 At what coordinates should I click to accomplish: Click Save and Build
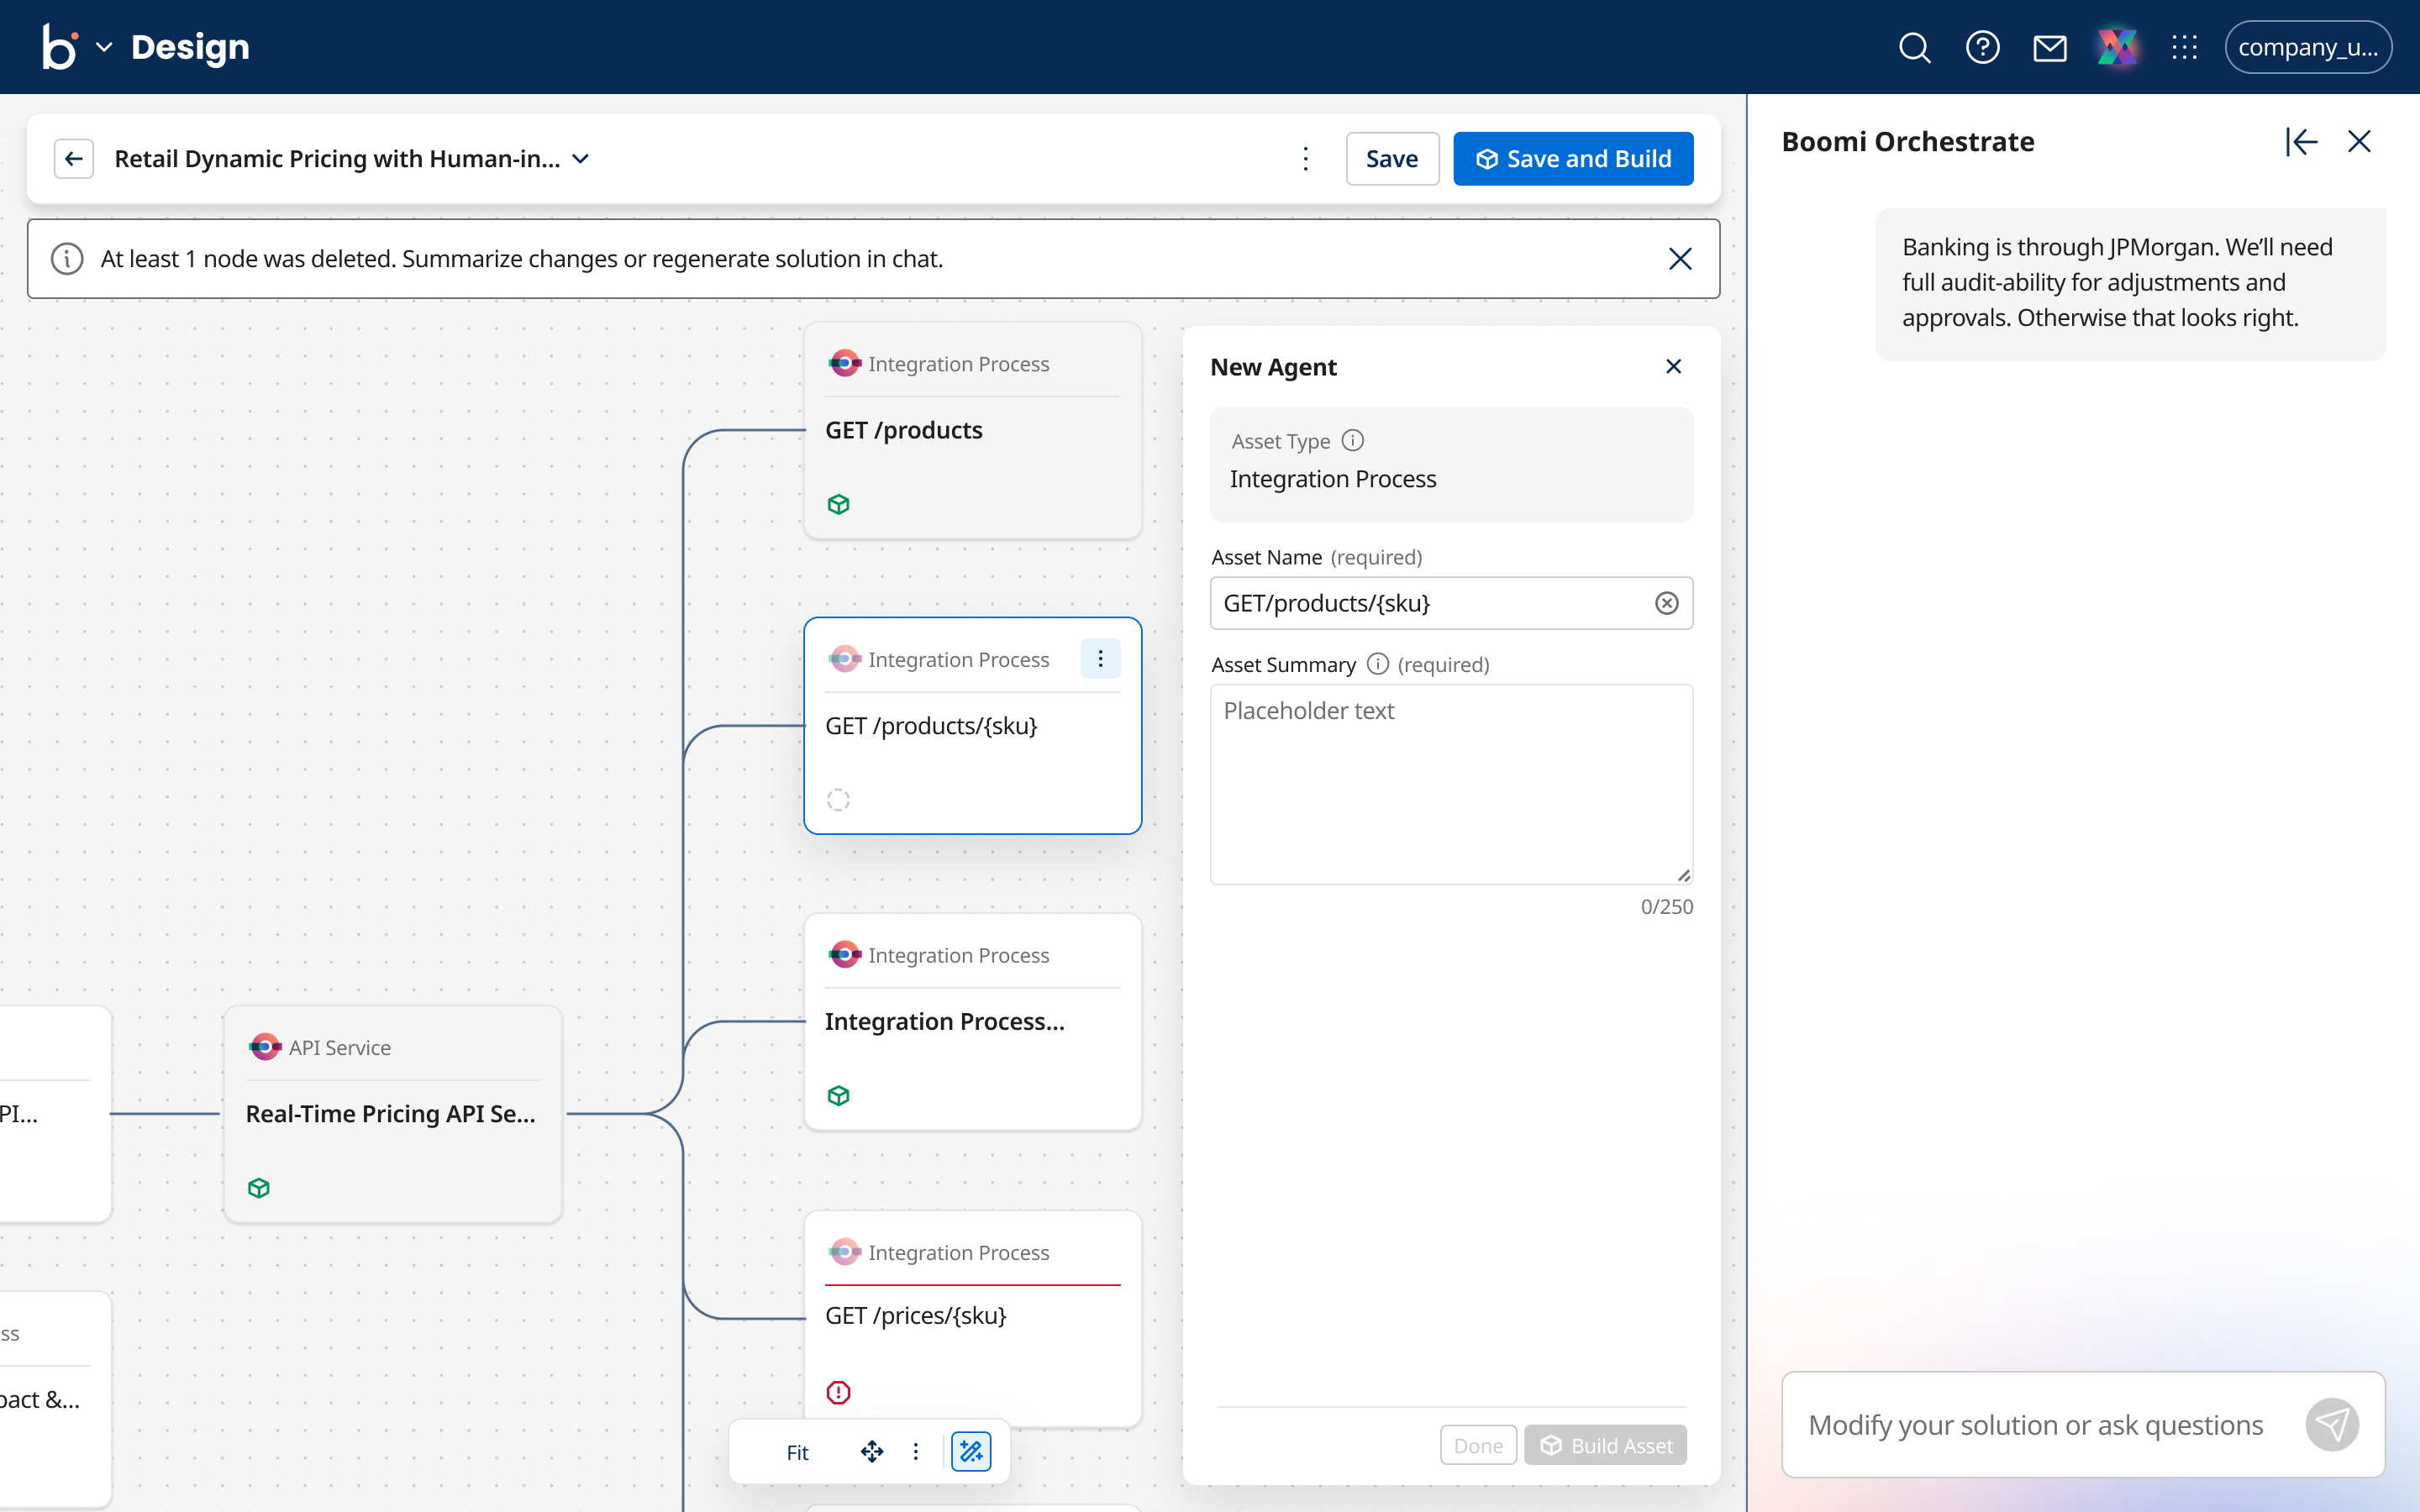point(1573,159)
